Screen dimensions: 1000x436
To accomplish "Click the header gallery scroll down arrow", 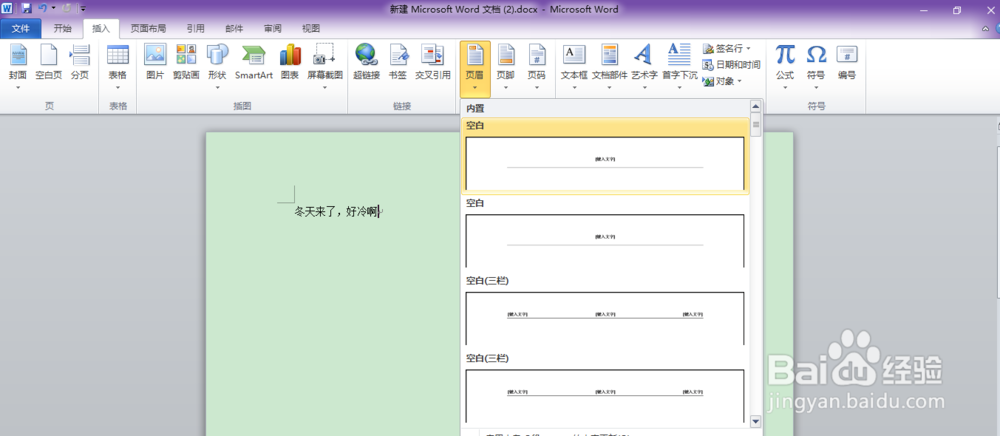I will [756, 421].
